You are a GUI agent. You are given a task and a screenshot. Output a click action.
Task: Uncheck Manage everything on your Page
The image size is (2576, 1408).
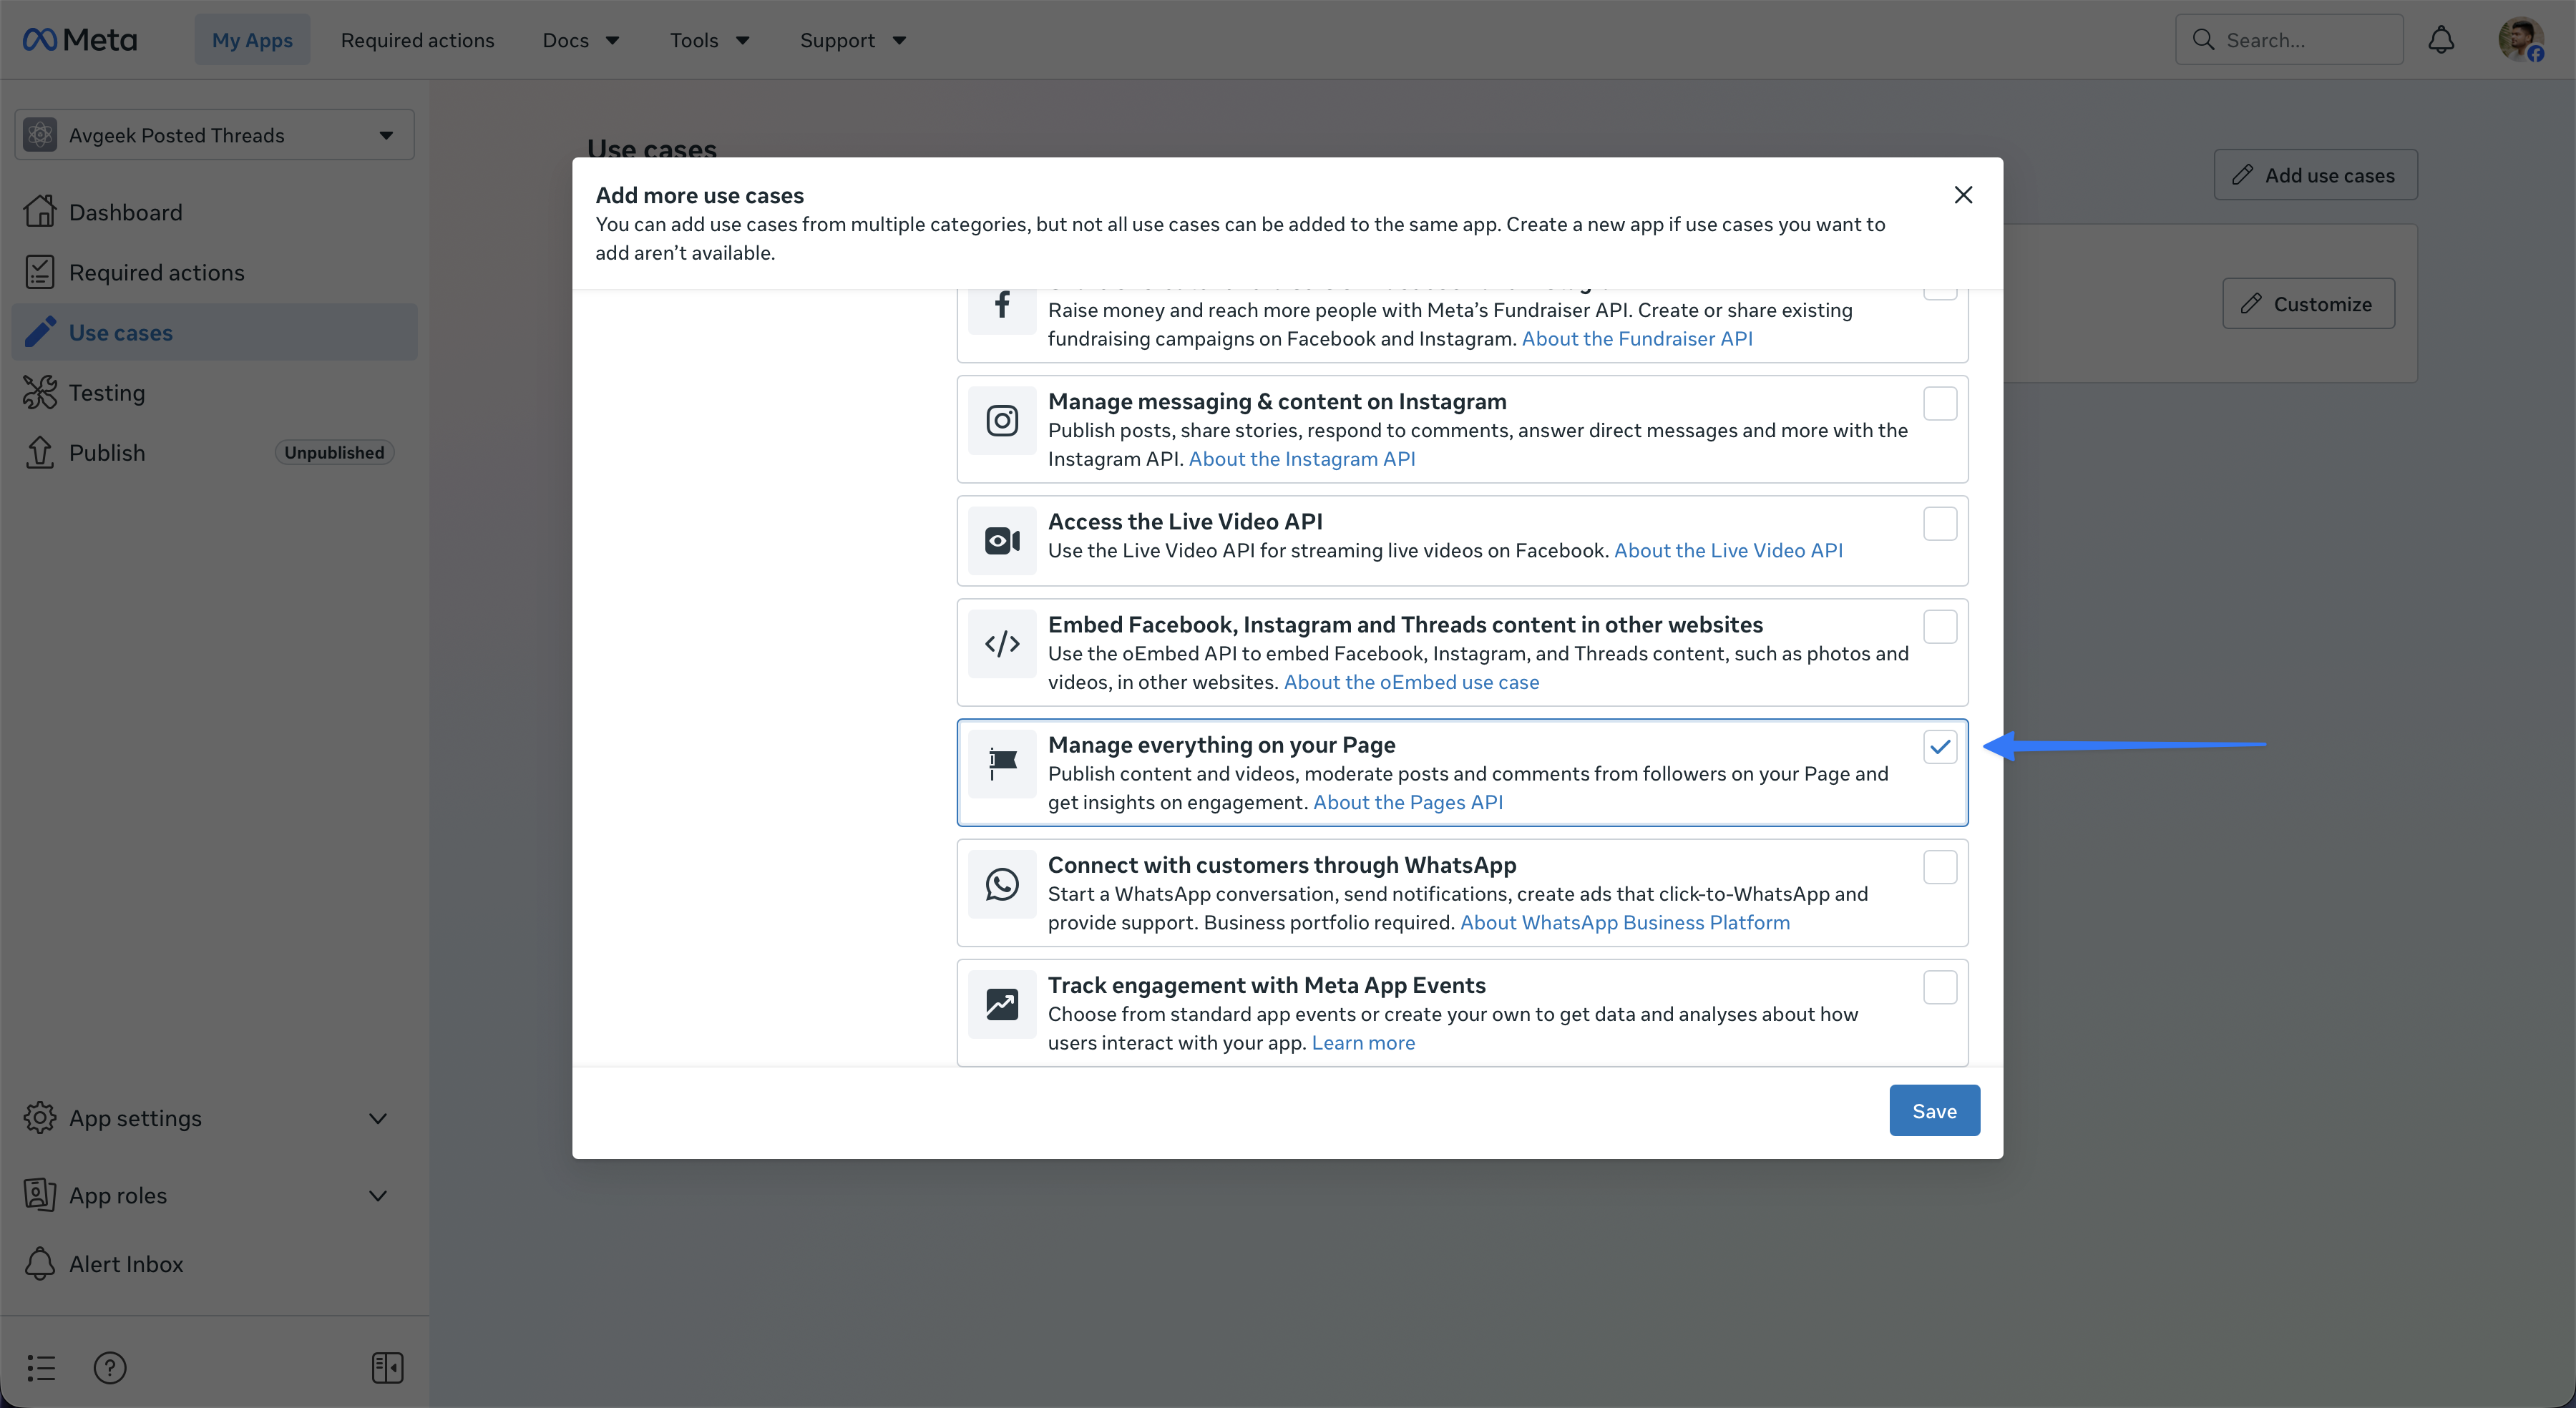point(1940,746)
